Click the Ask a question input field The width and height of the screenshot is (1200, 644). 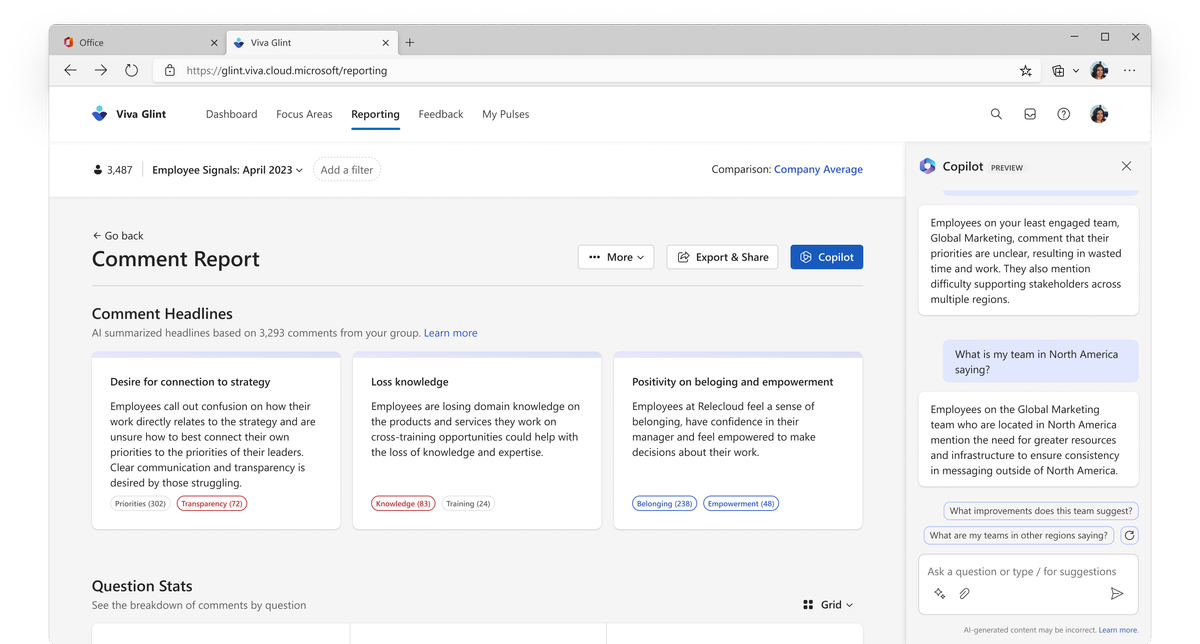tap(1020, 571)
